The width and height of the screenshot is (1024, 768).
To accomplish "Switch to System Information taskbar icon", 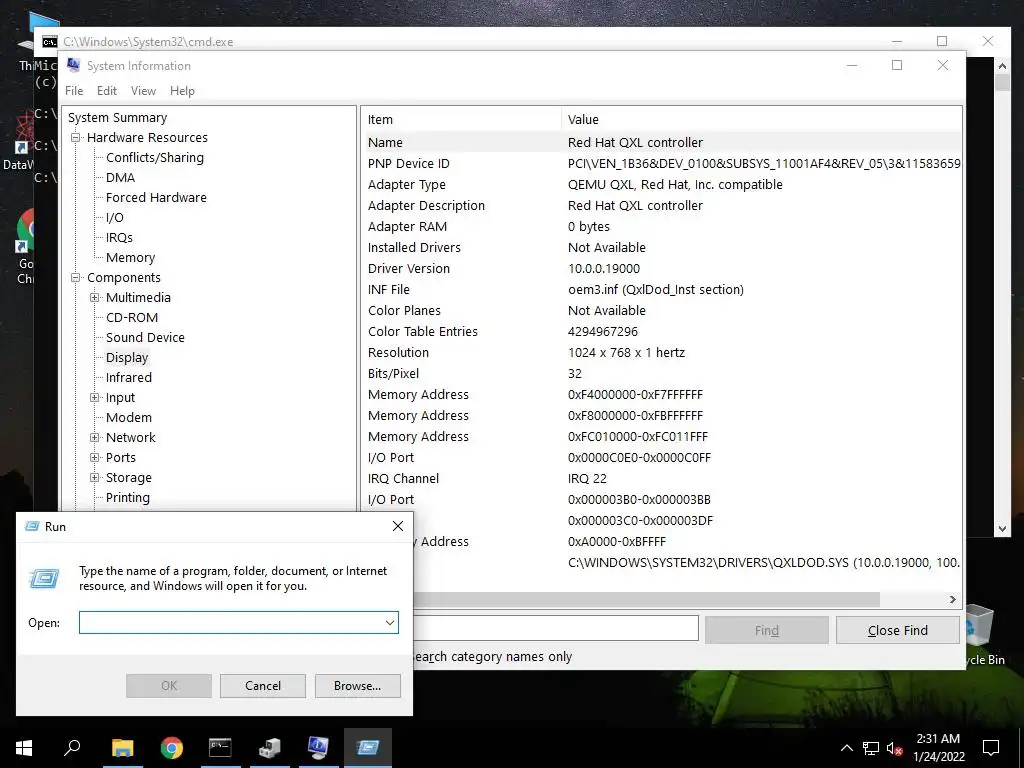I will [x=318, y=748].
